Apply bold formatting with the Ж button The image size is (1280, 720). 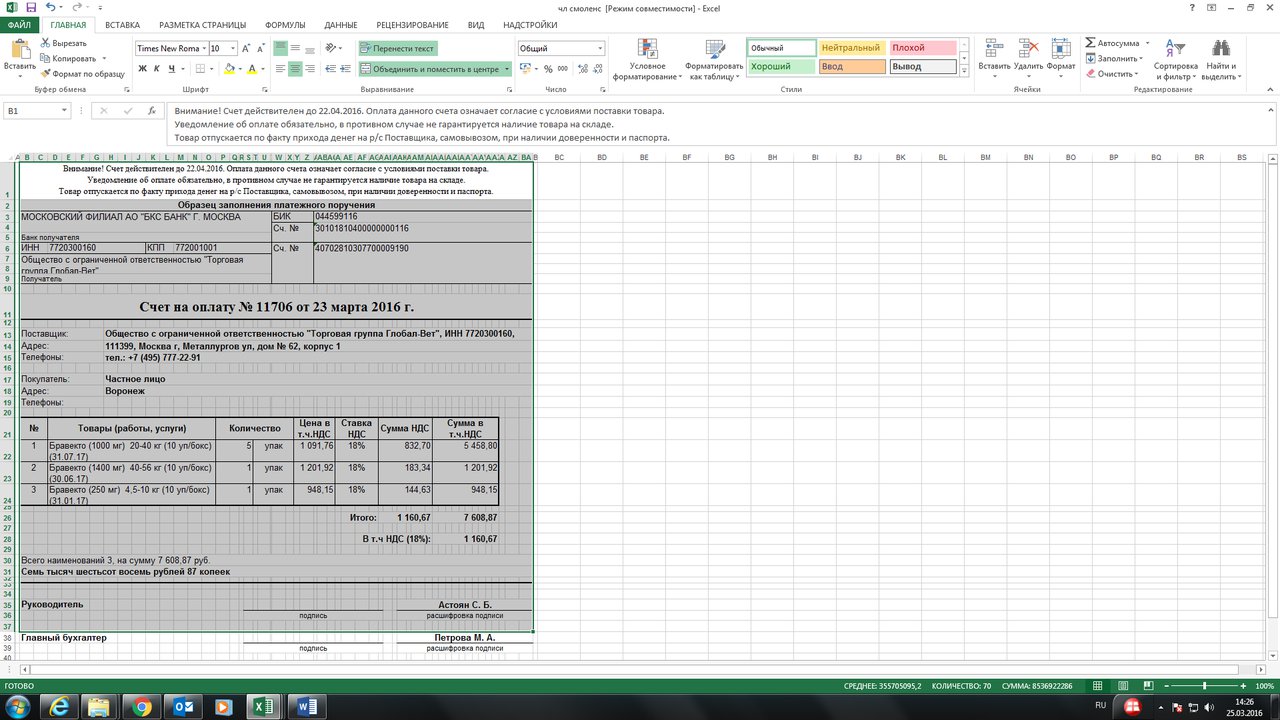point(142,69)
